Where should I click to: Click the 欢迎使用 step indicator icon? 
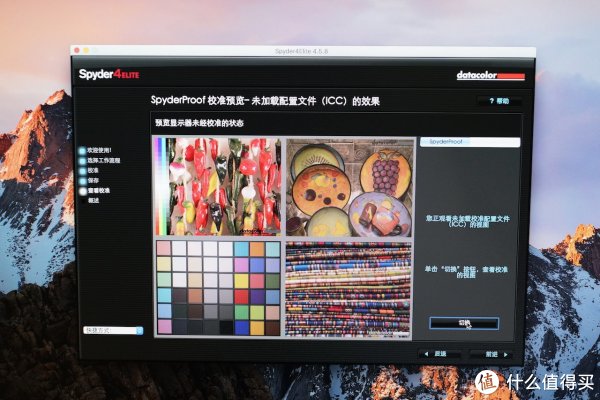tap(82, 151)
